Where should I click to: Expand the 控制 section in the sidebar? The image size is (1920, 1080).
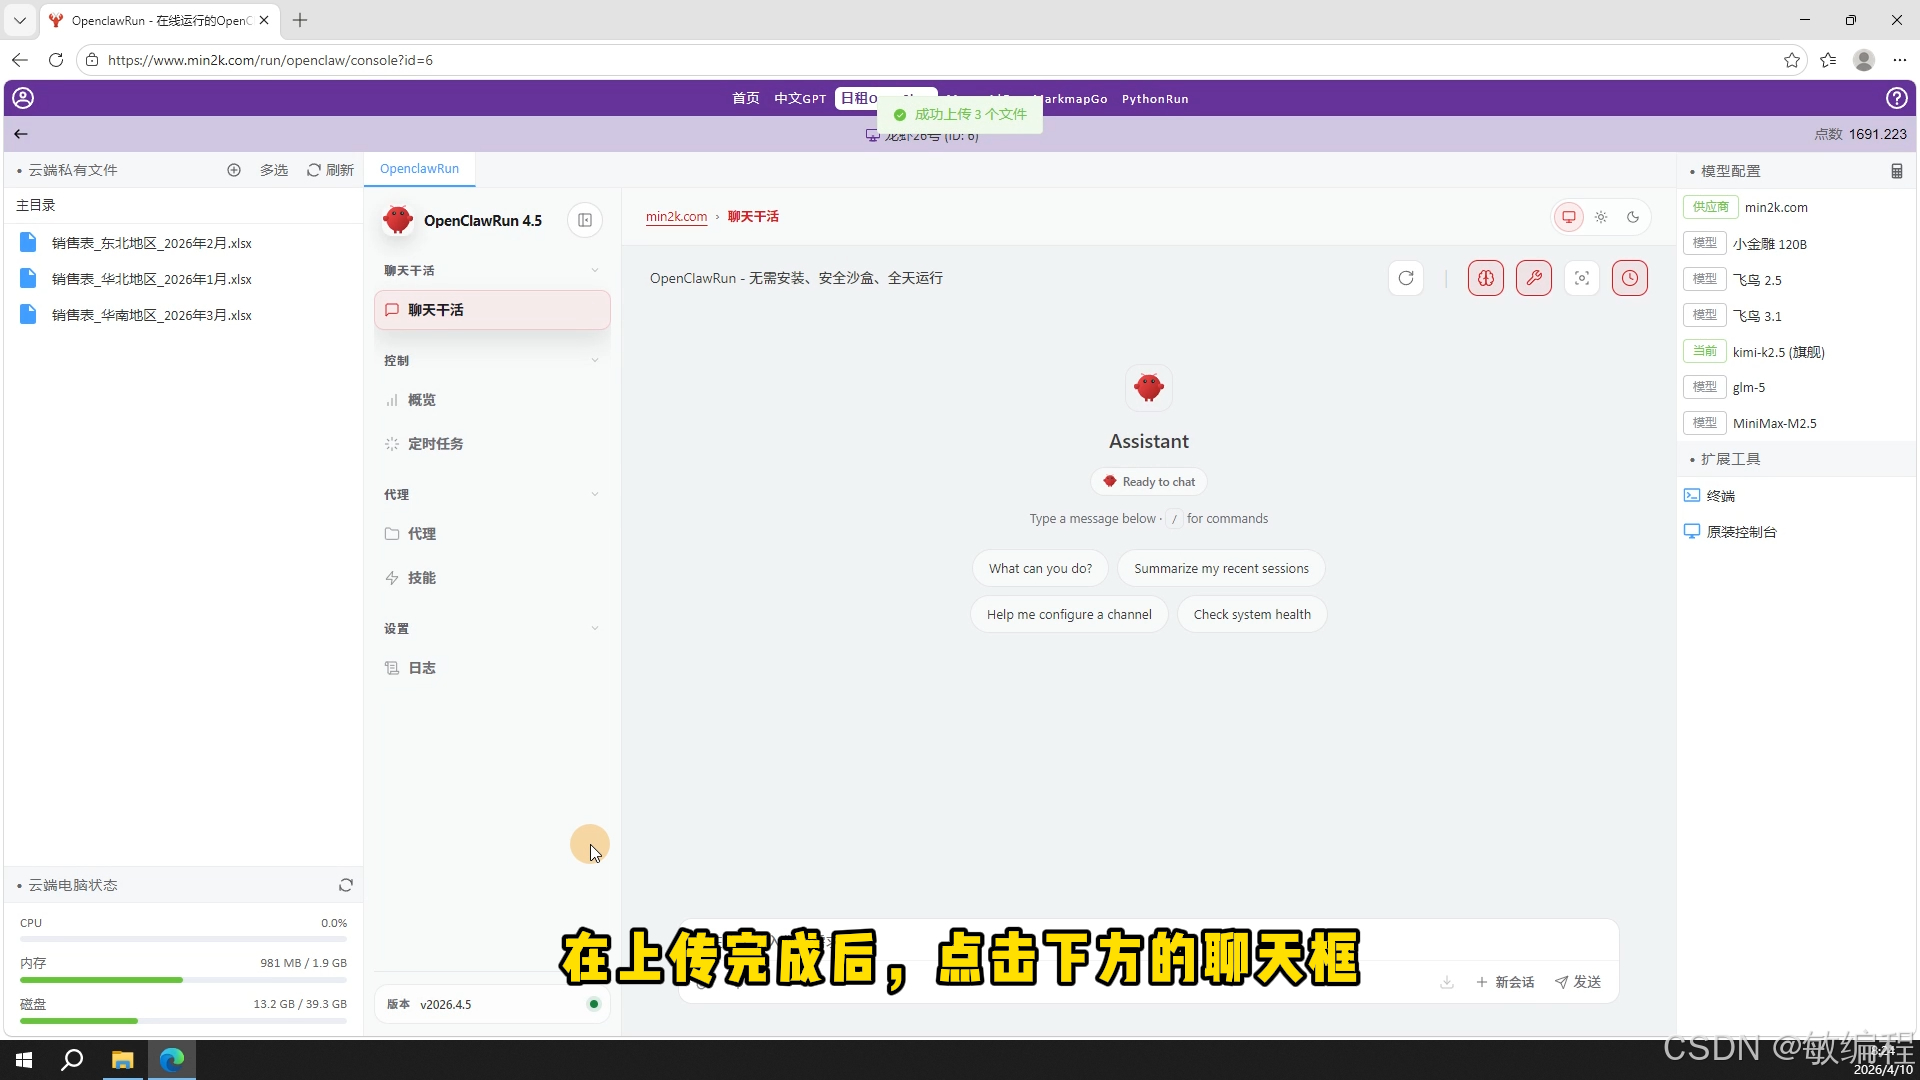[596, 360]
